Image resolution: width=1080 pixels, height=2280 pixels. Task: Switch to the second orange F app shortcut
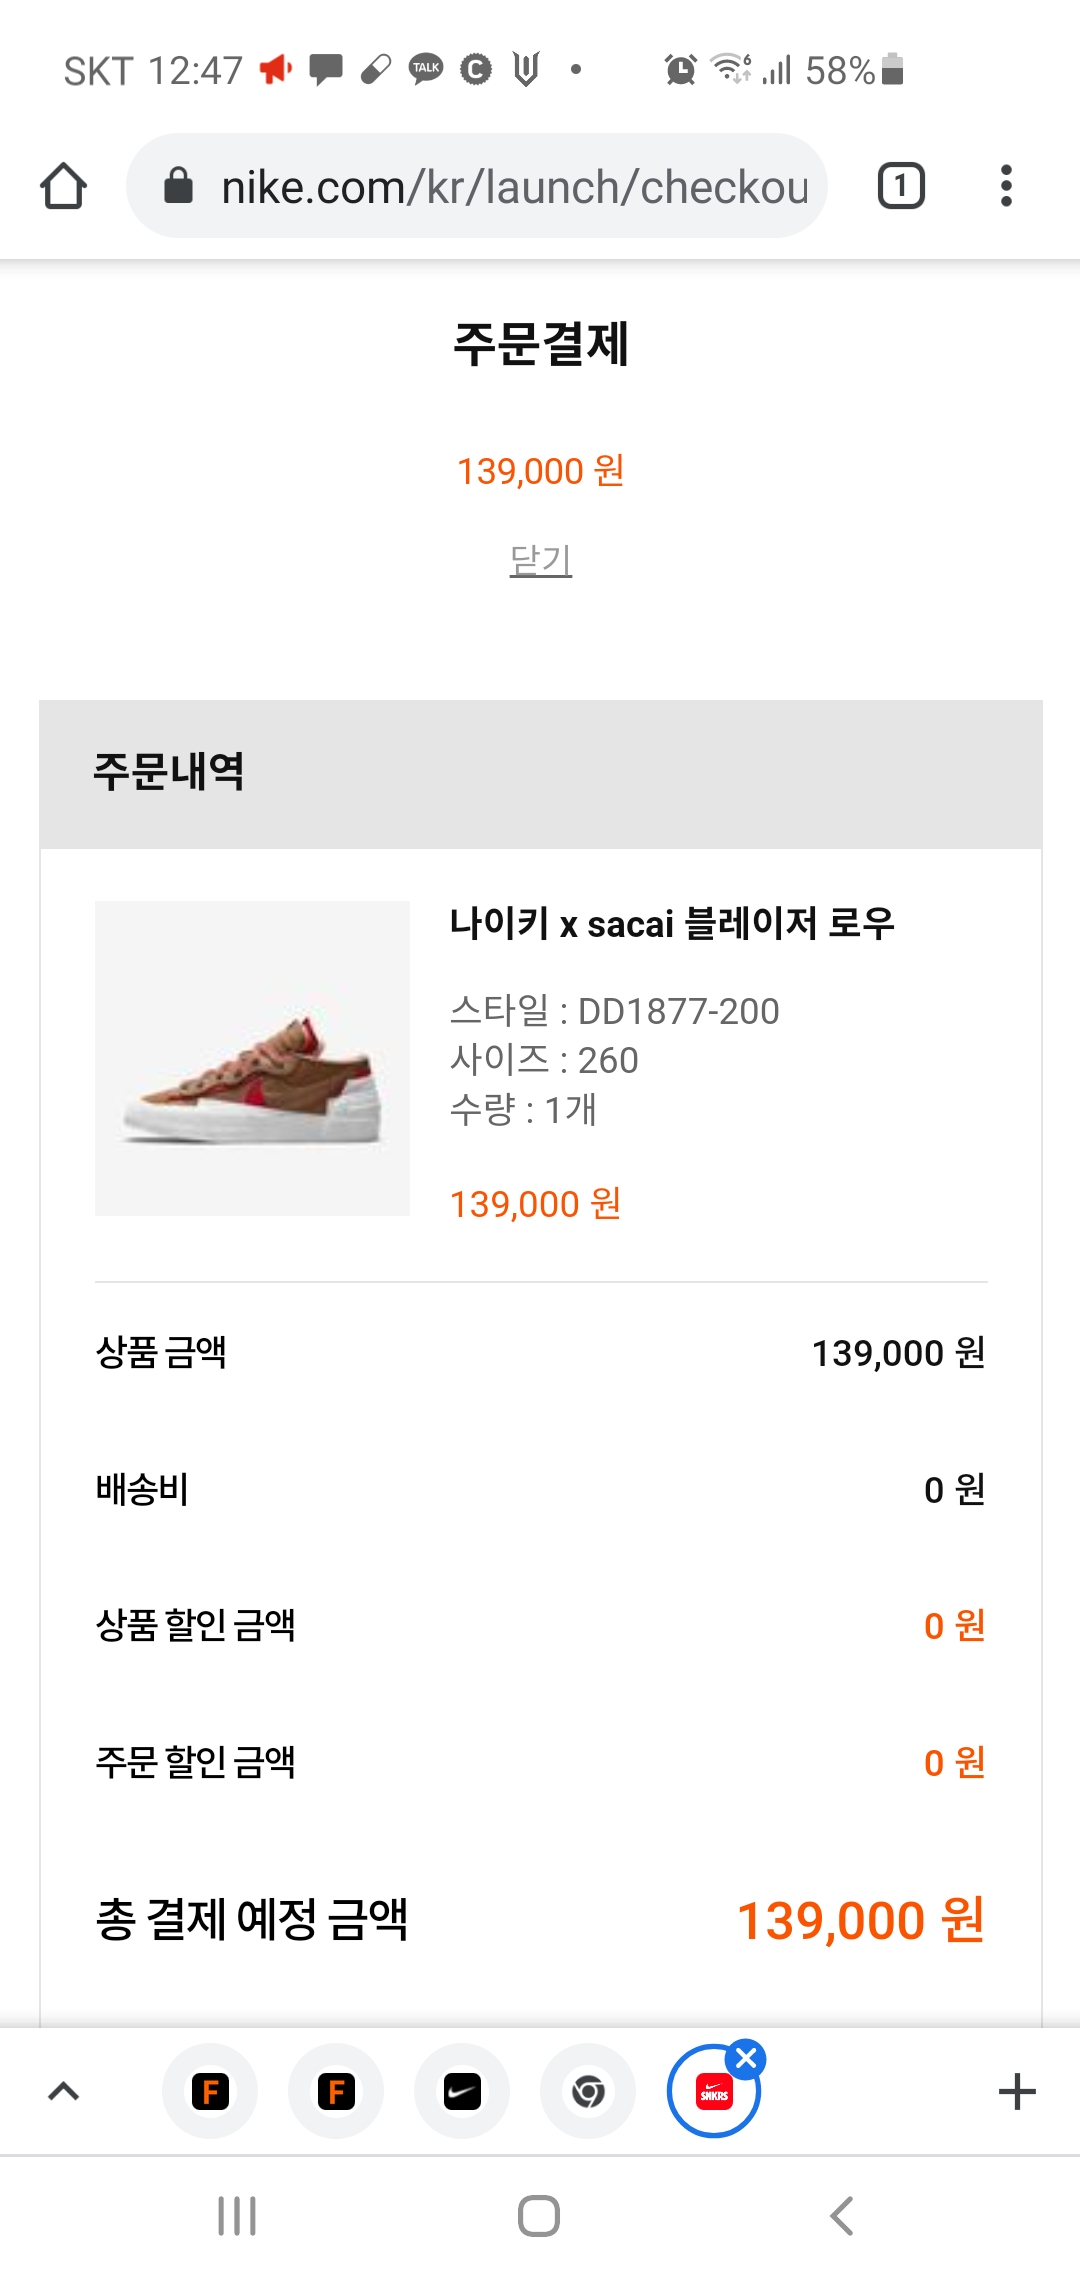(x=336, y=2091)
